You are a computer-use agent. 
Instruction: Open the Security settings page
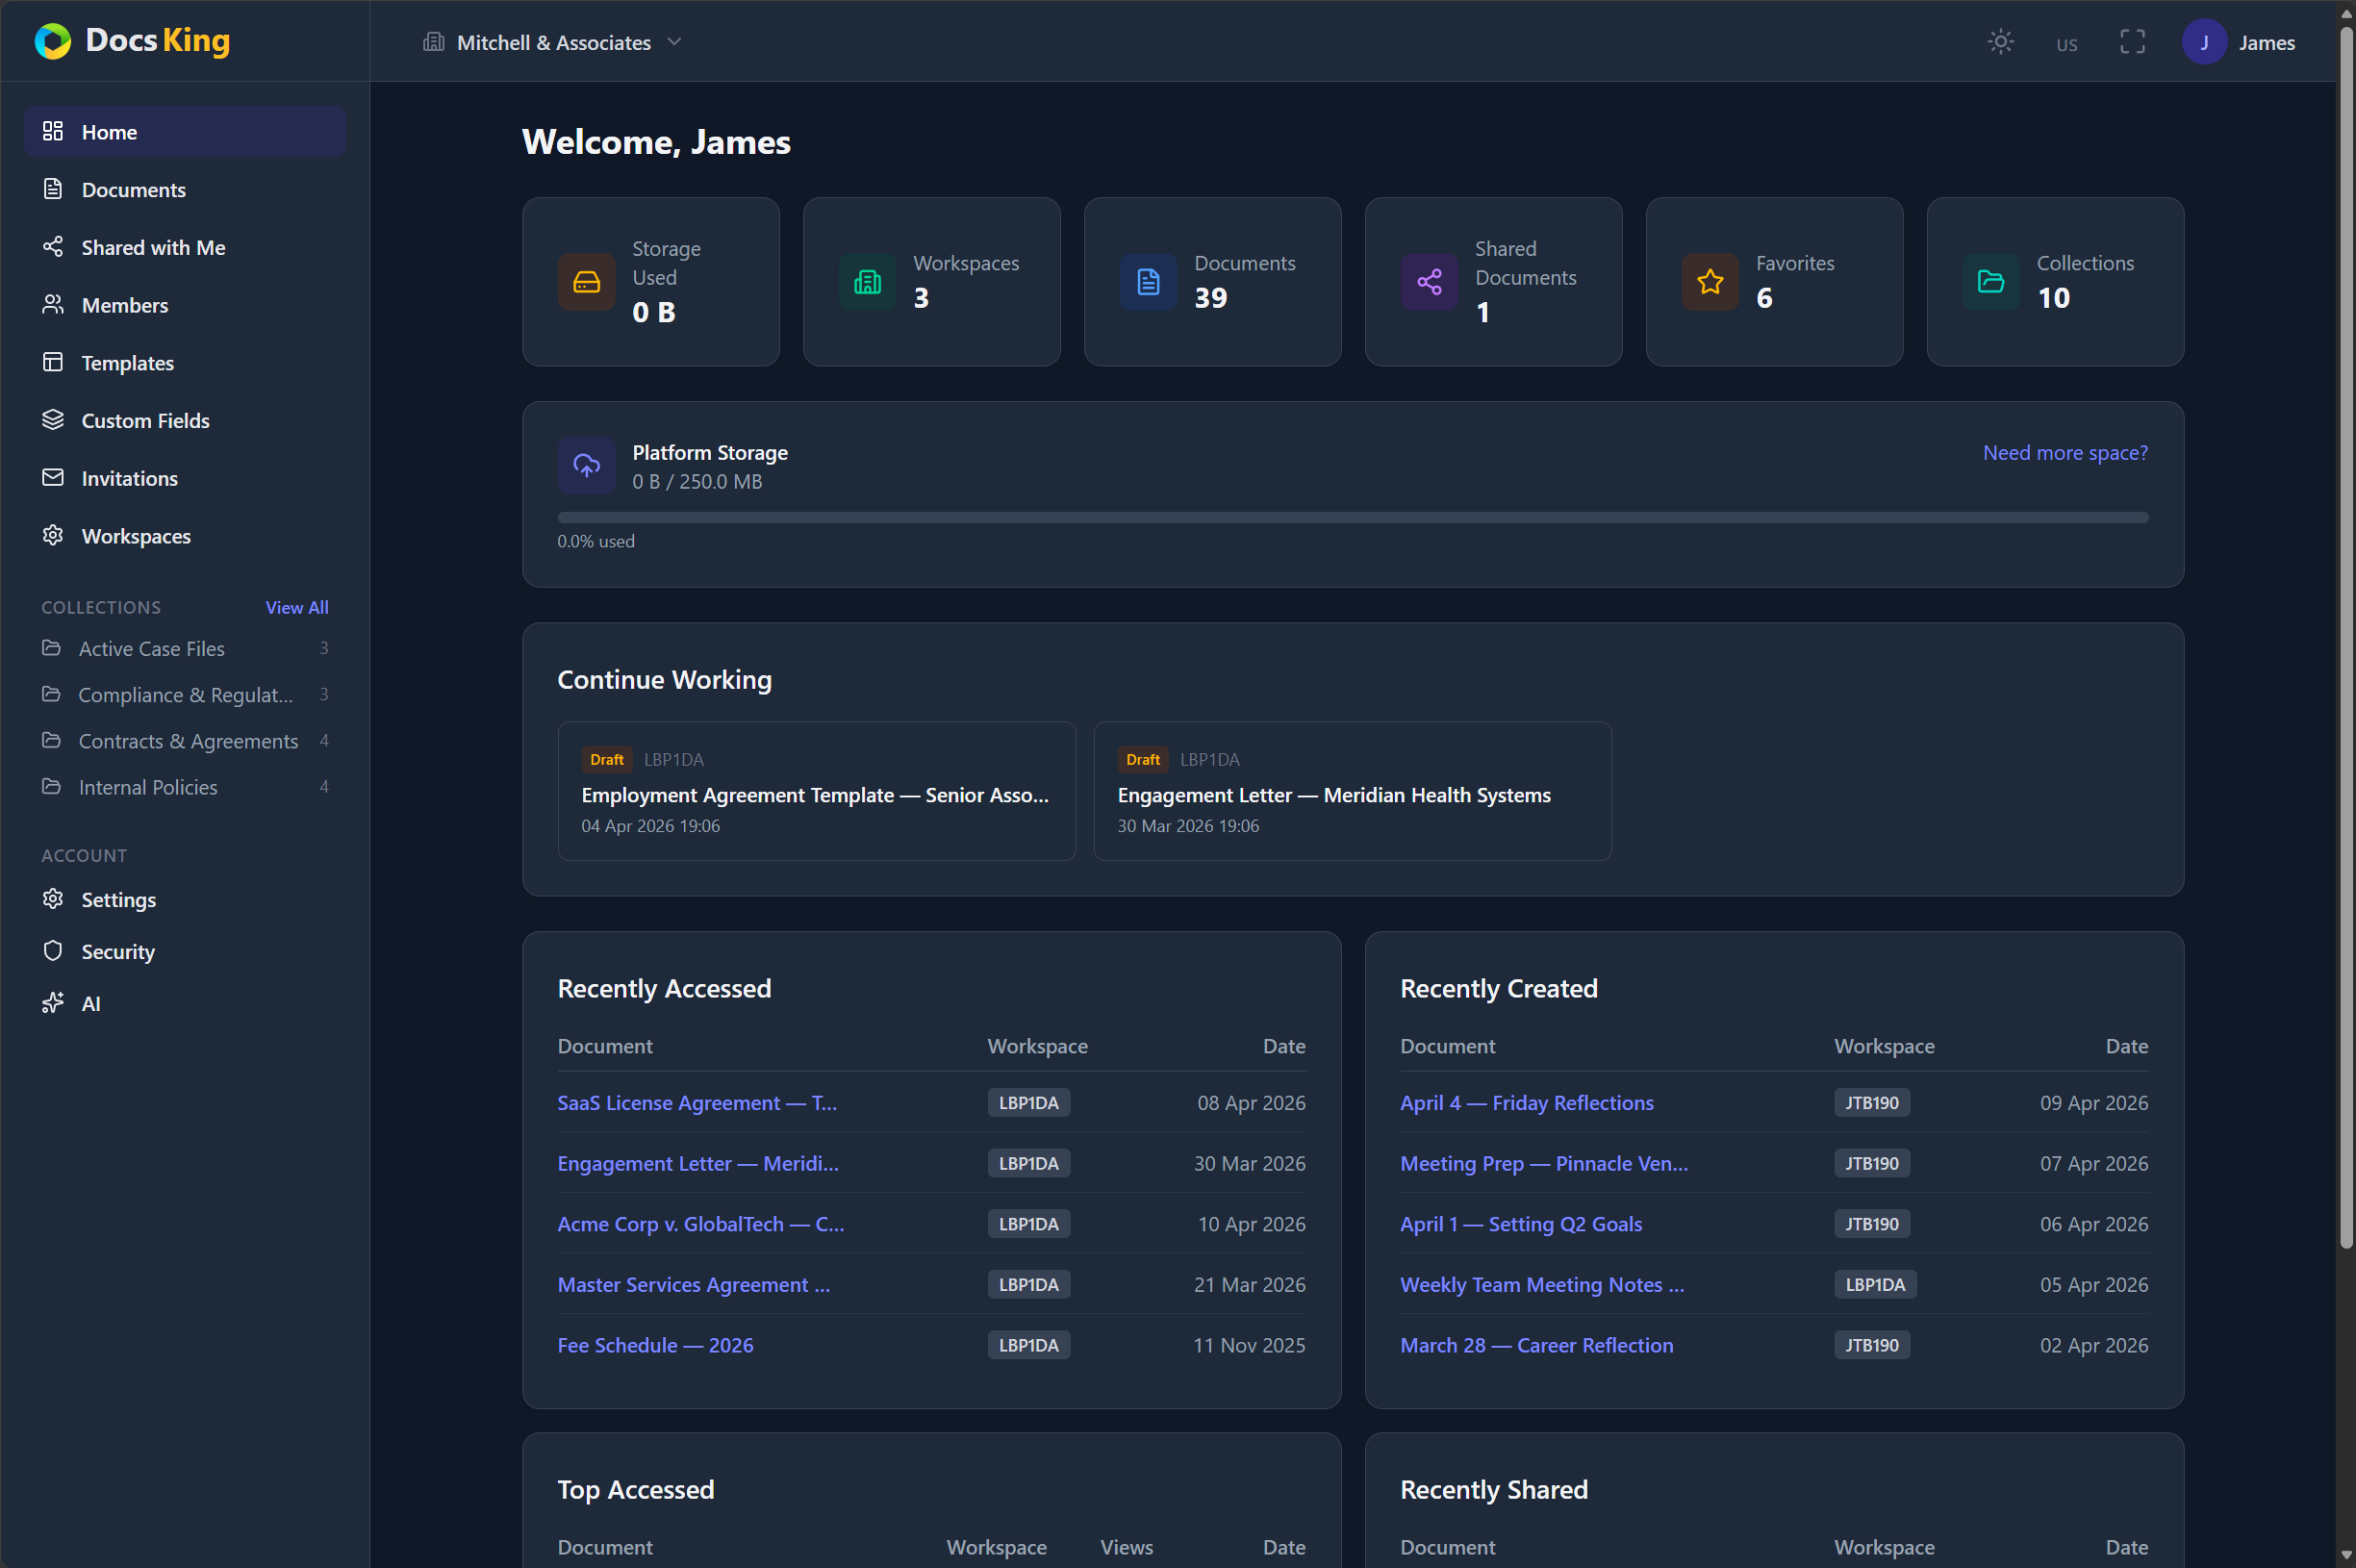118,951
